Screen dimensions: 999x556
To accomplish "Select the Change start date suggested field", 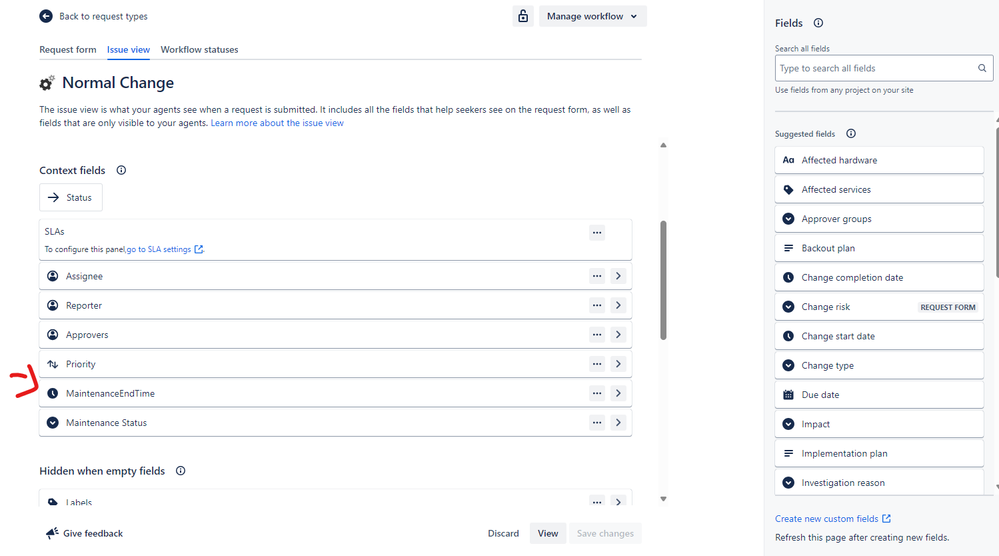I will [x=879, y=336].
